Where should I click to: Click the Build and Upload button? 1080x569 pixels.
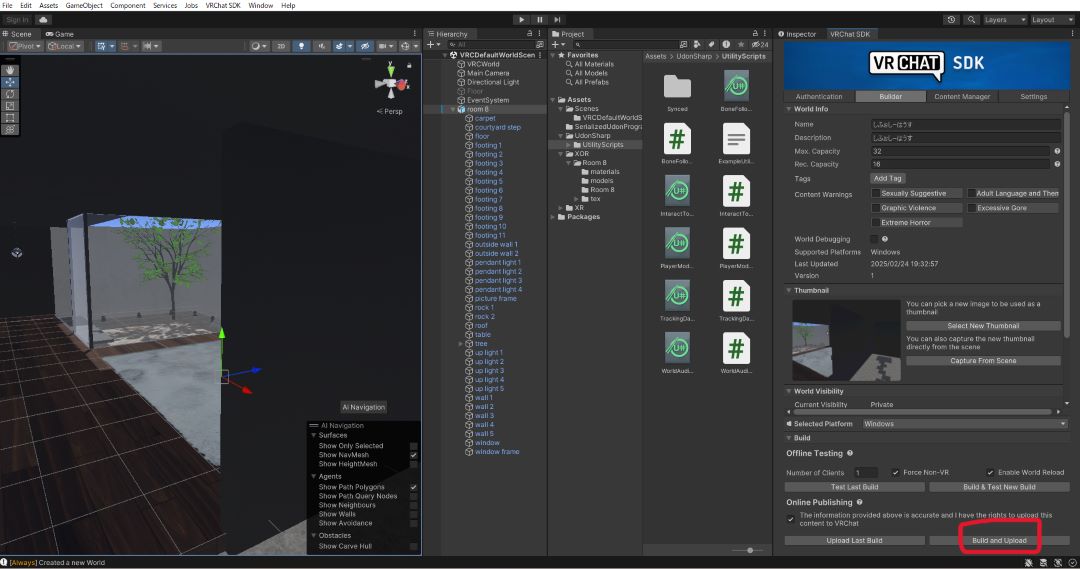pos(999,541)
